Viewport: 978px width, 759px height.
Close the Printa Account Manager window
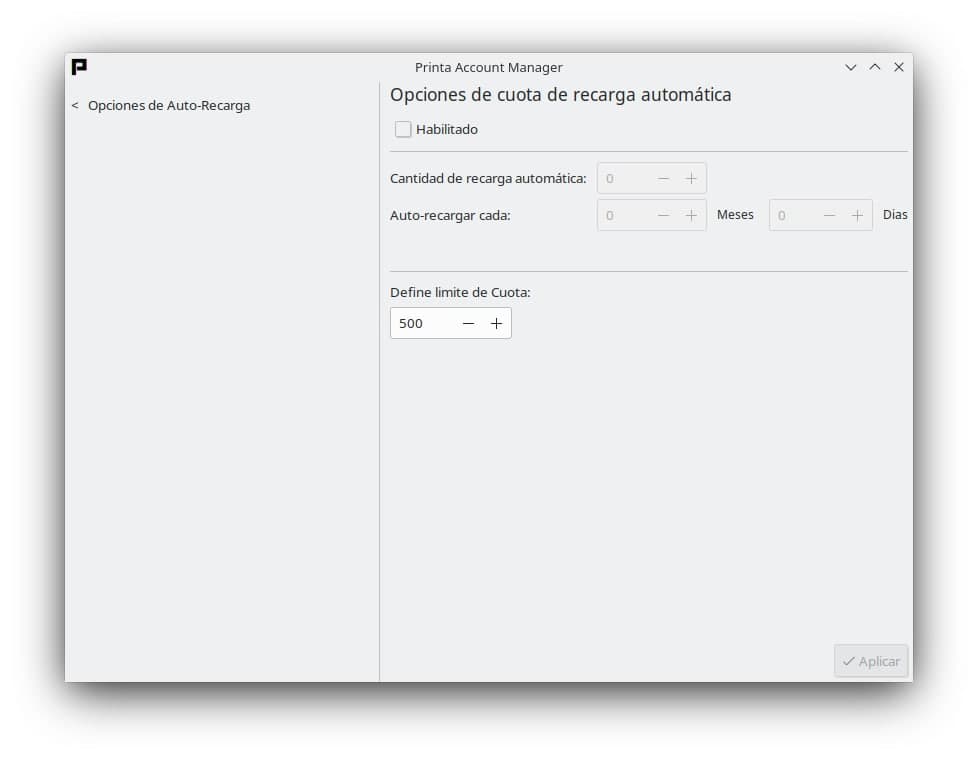click(x=899, y=67)
